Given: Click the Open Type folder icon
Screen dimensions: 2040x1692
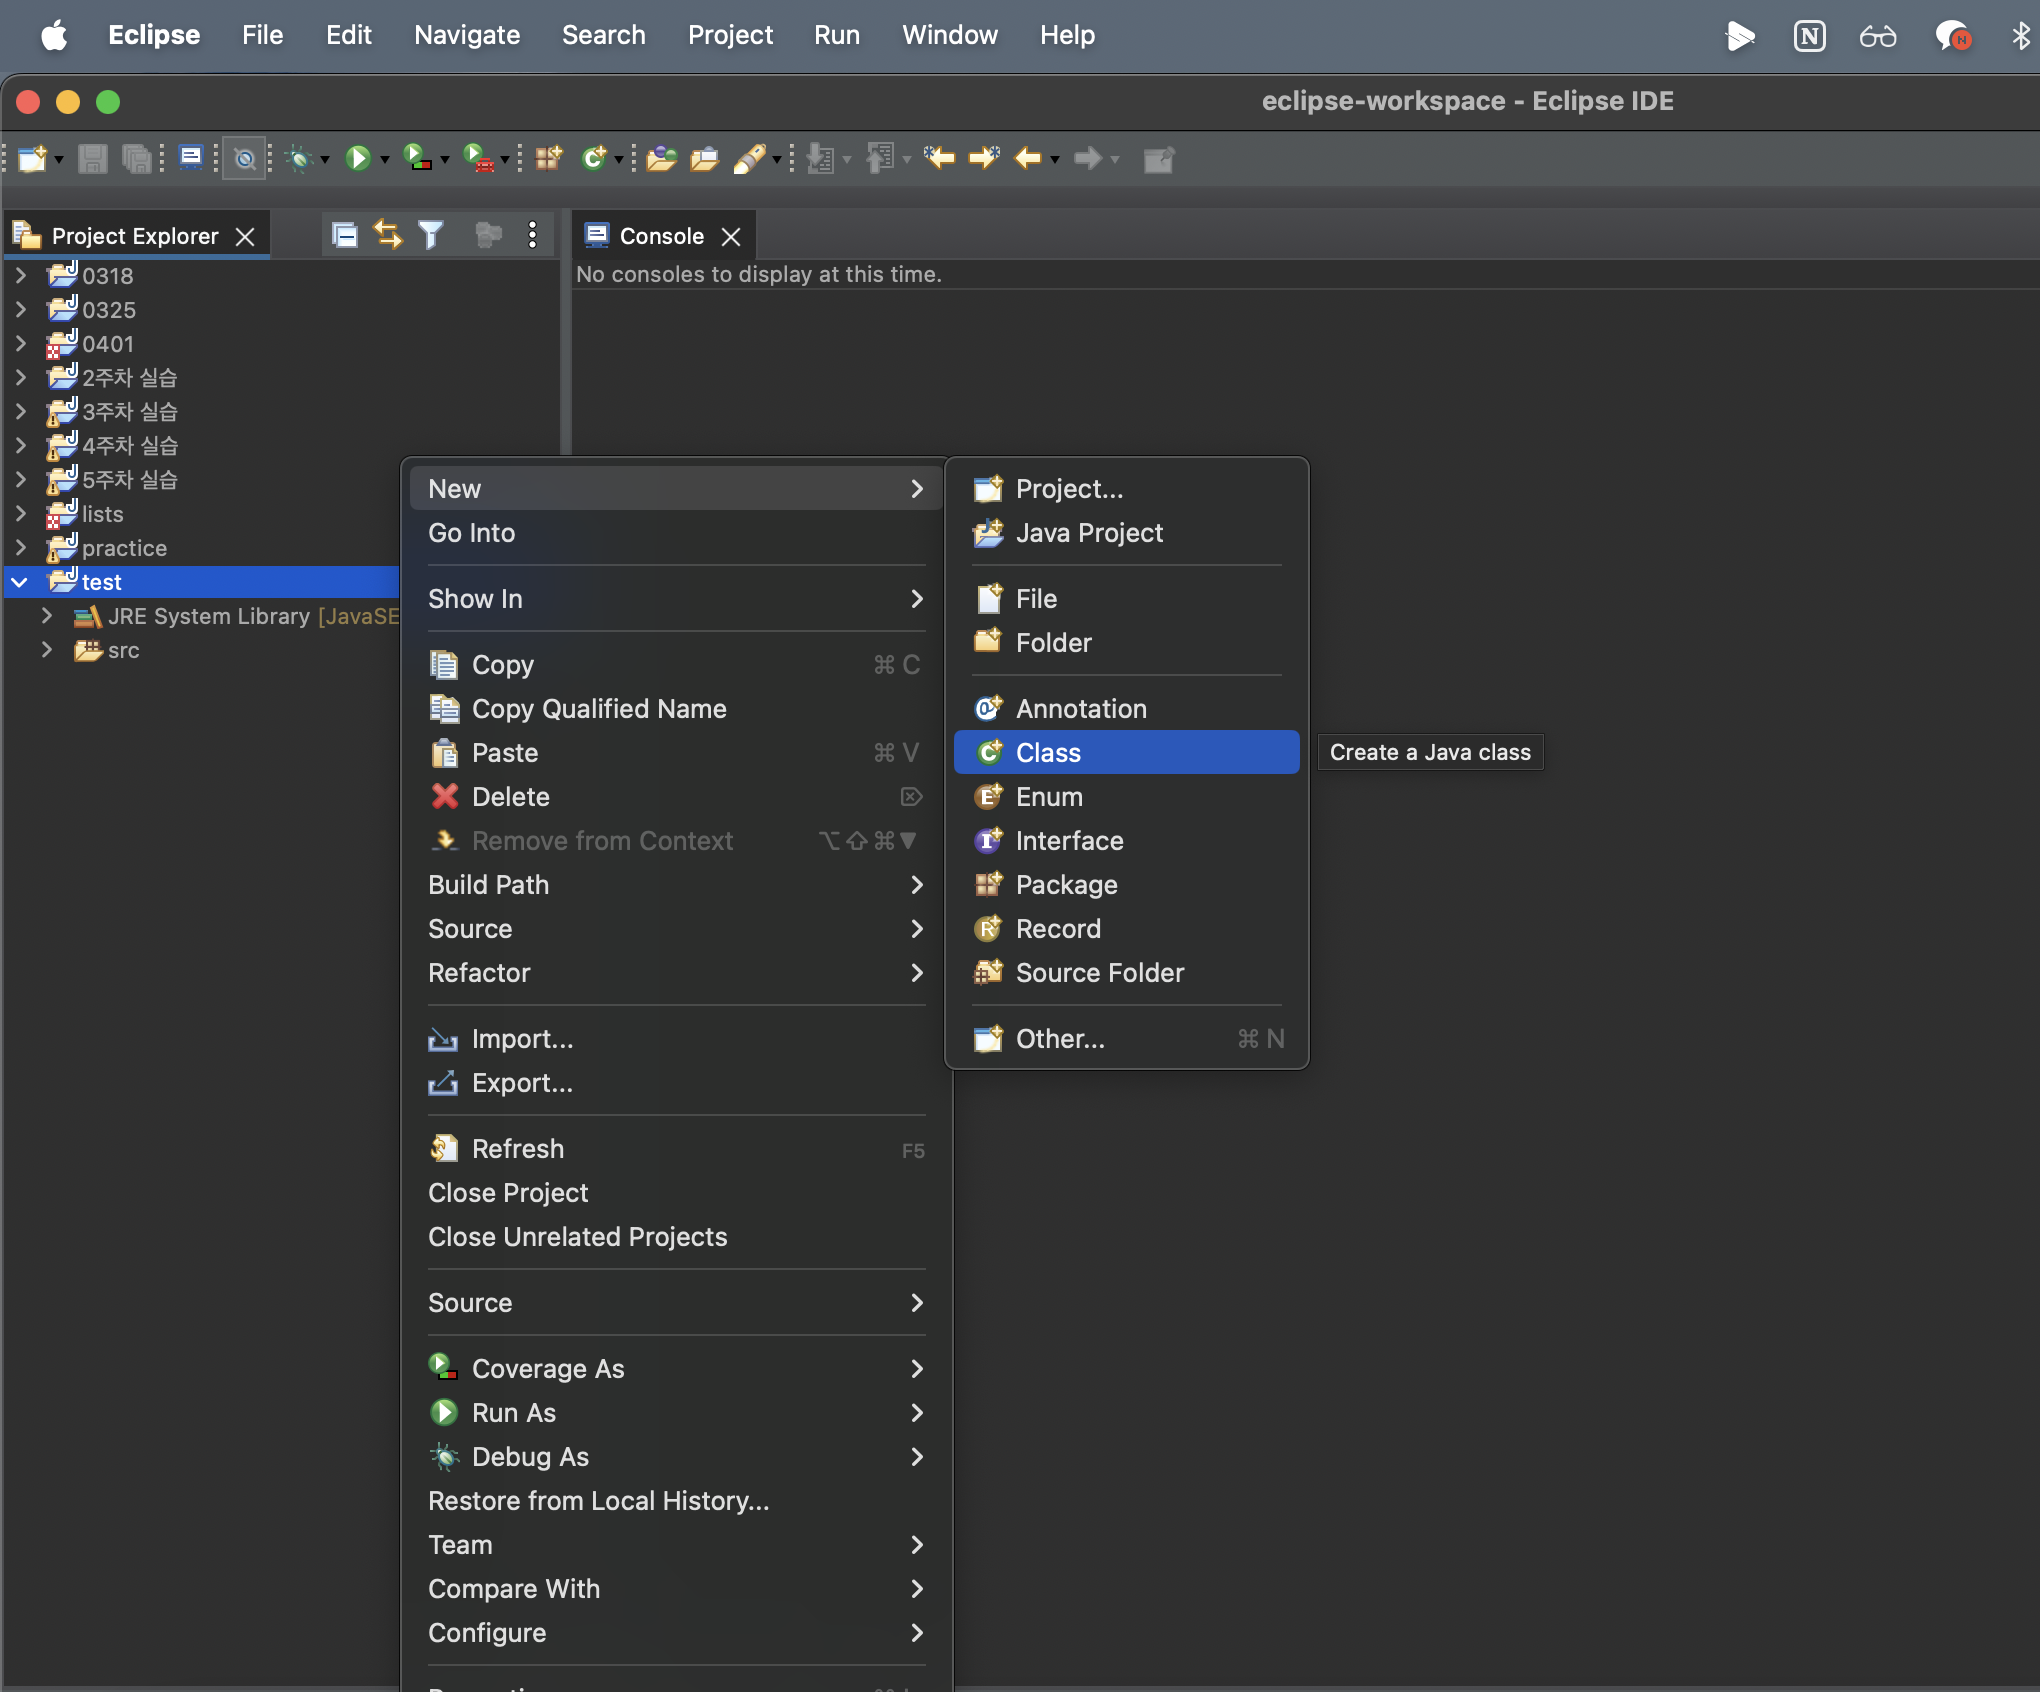Looking at the screenshot, I should click(661, 158).
